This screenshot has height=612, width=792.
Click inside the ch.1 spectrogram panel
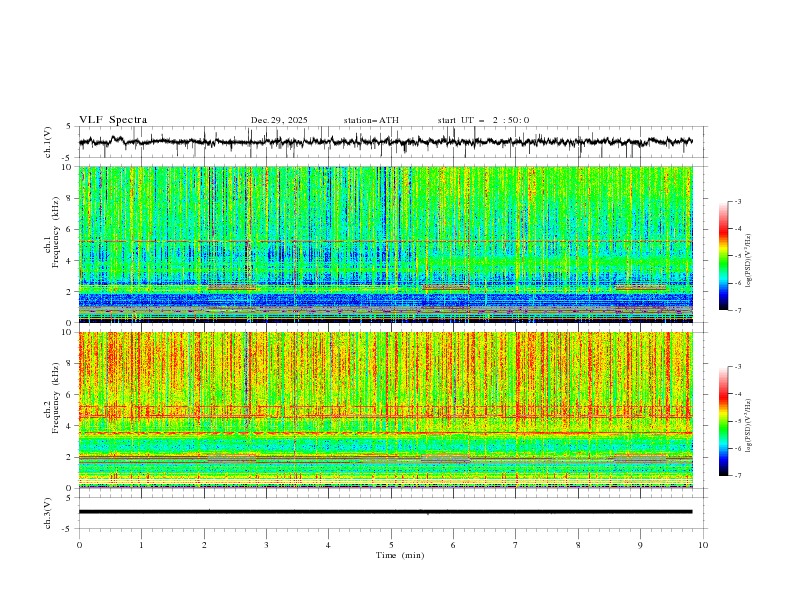[x=386, y=244]
